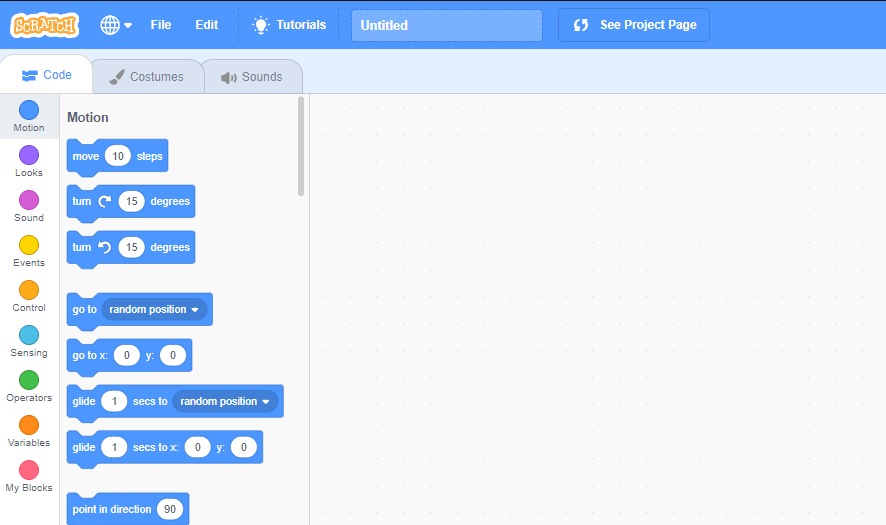The image size is (886, 525).
Task: Select the Control category circle
Action: 29,290
